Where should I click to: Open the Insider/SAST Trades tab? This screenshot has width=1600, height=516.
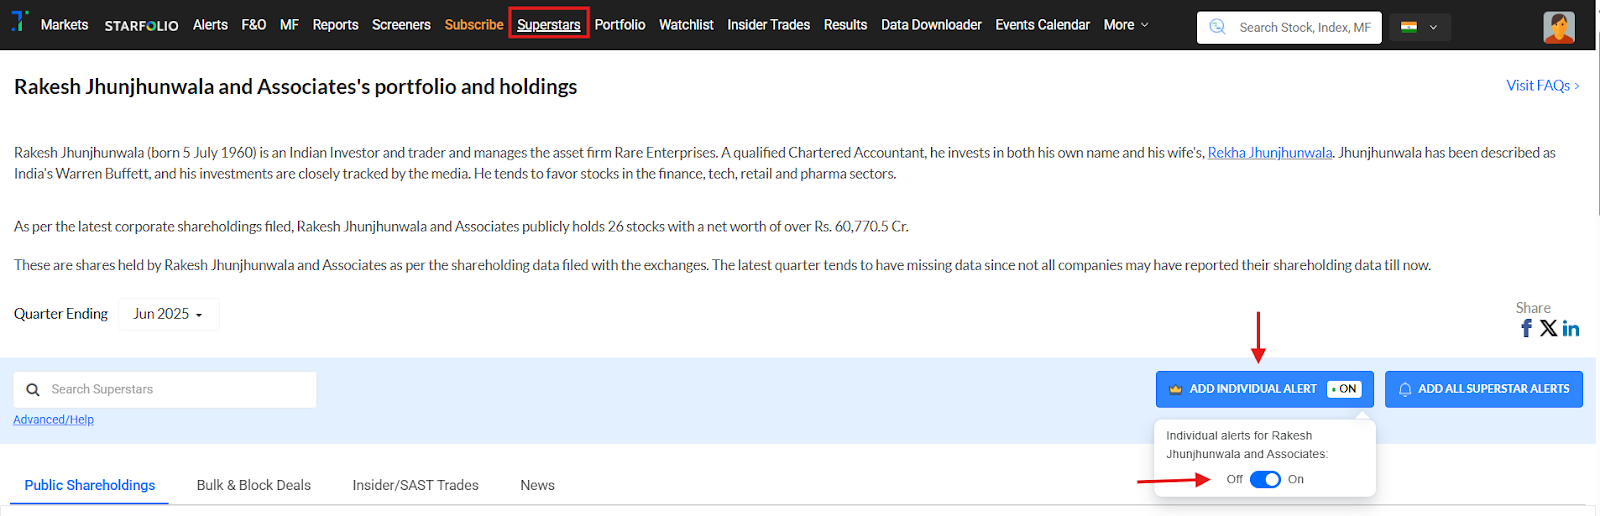click(415, 486)
